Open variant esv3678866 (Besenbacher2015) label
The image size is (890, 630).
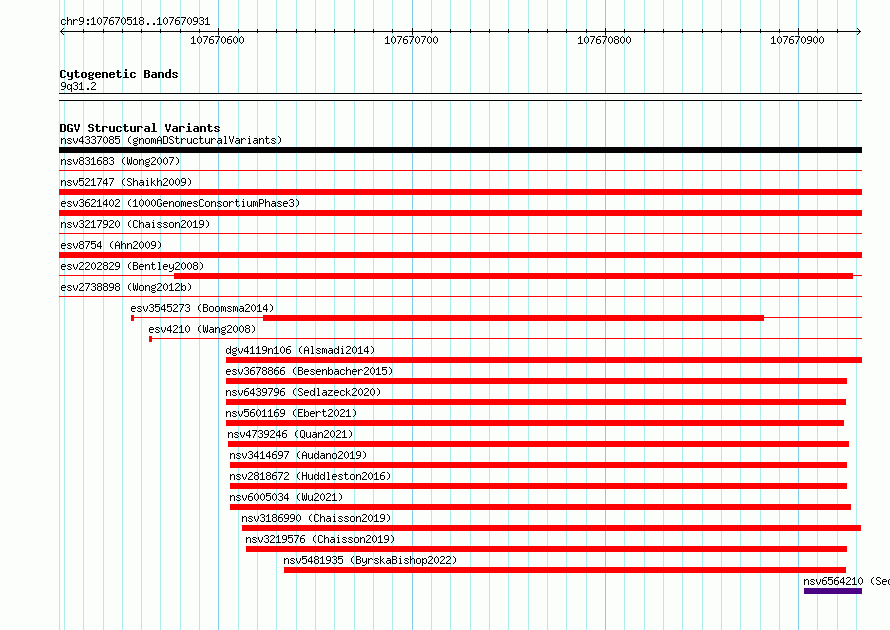click(x=309, y=371)
